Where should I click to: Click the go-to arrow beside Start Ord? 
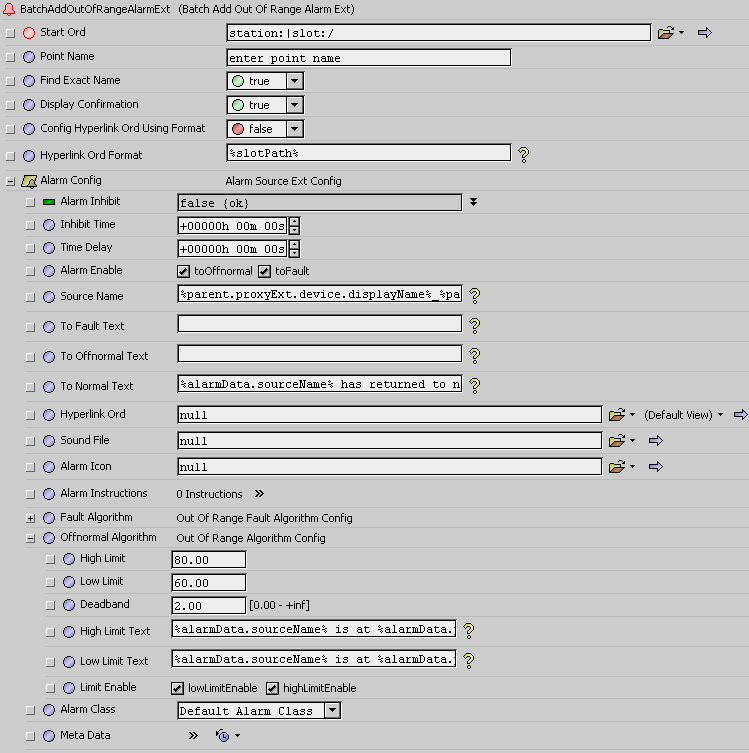(x=704, y=33)
